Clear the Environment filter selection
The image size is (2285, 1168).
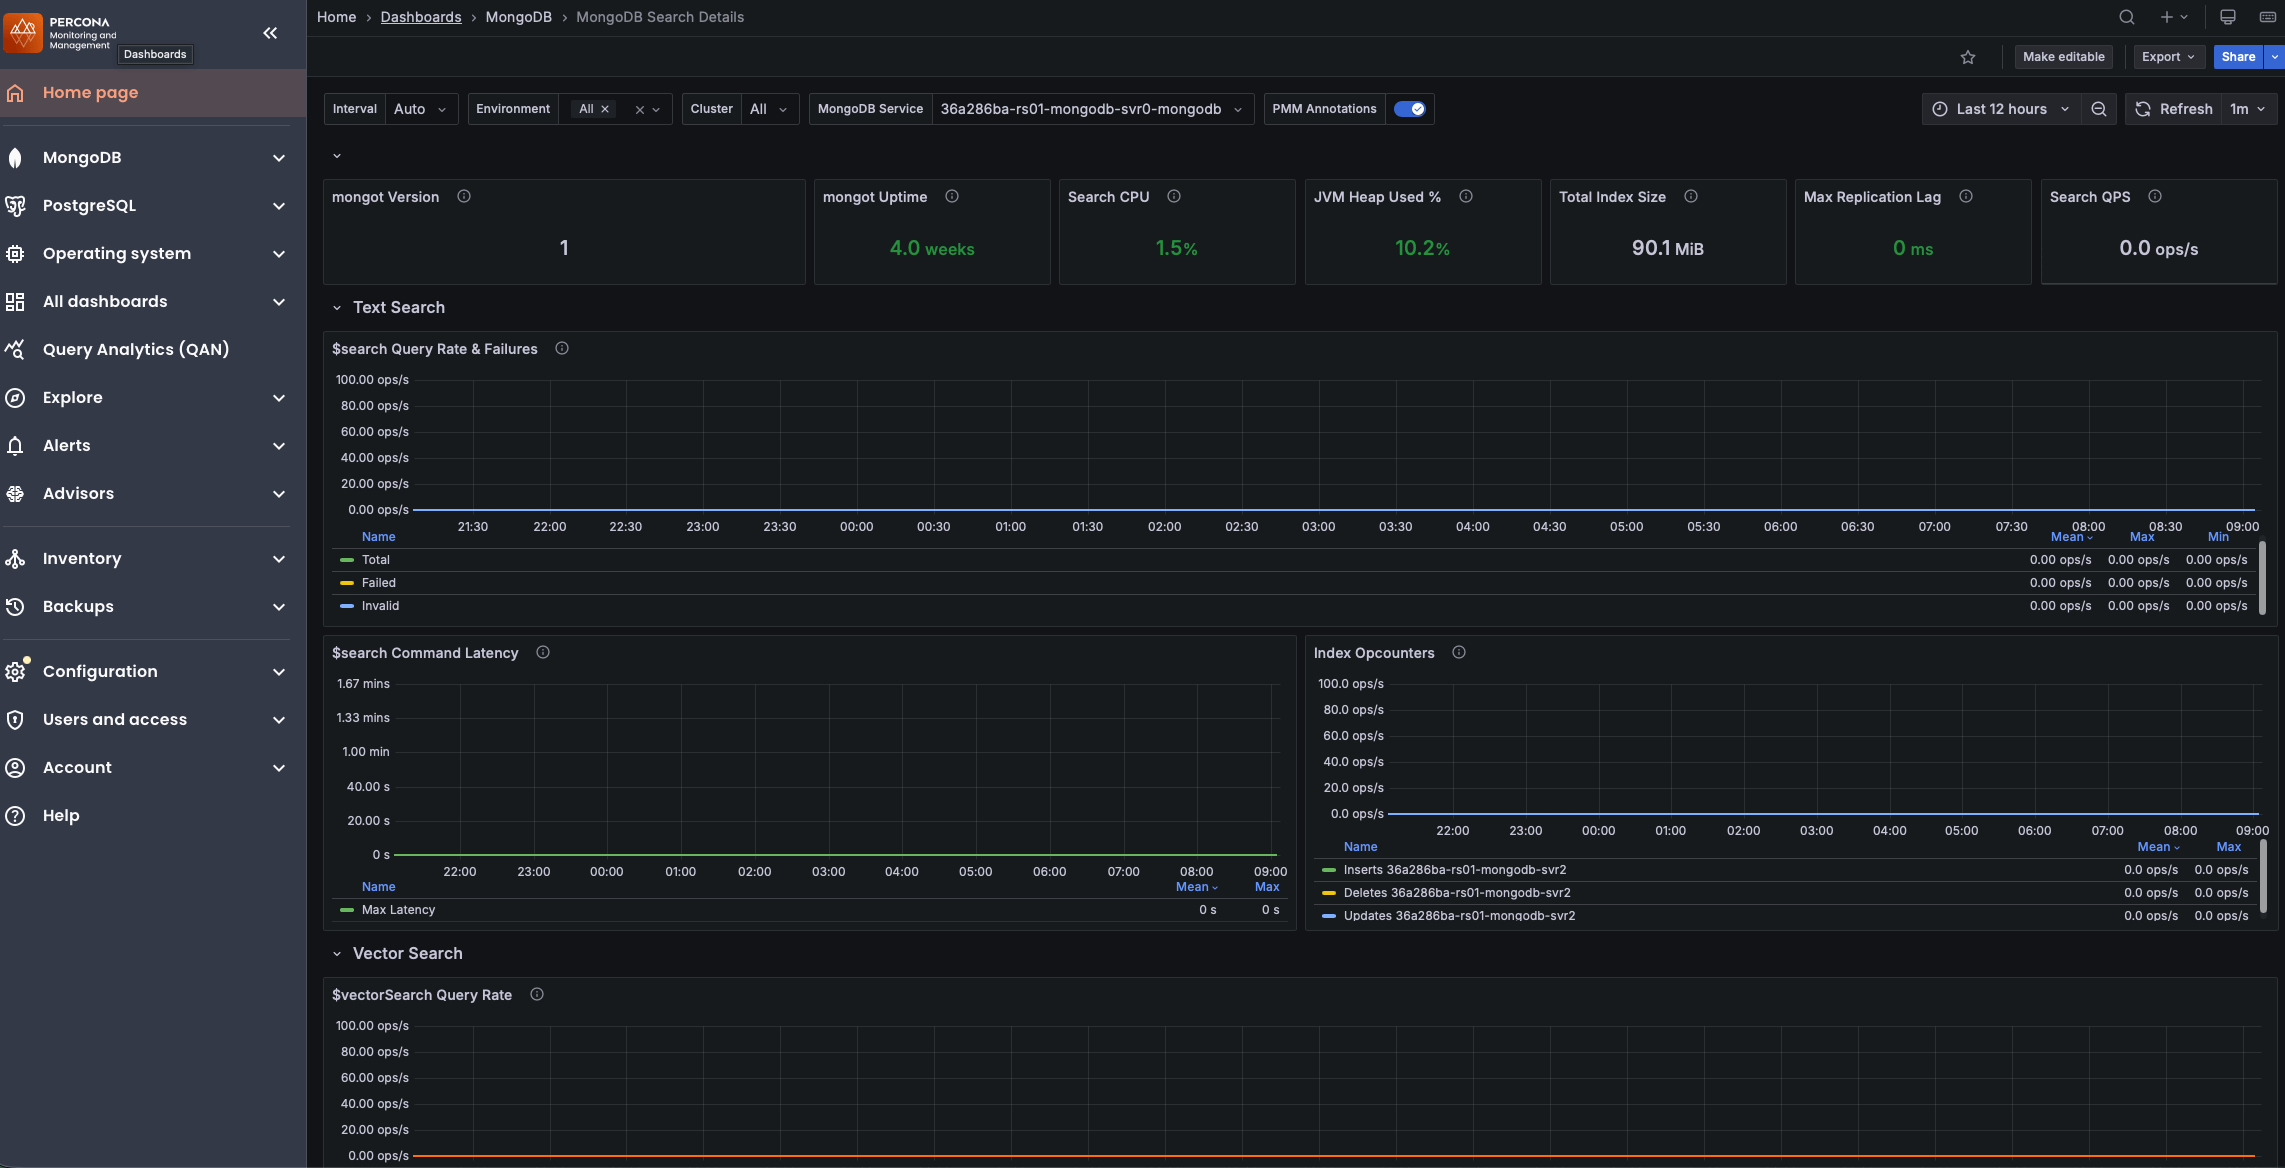point(640,110)
